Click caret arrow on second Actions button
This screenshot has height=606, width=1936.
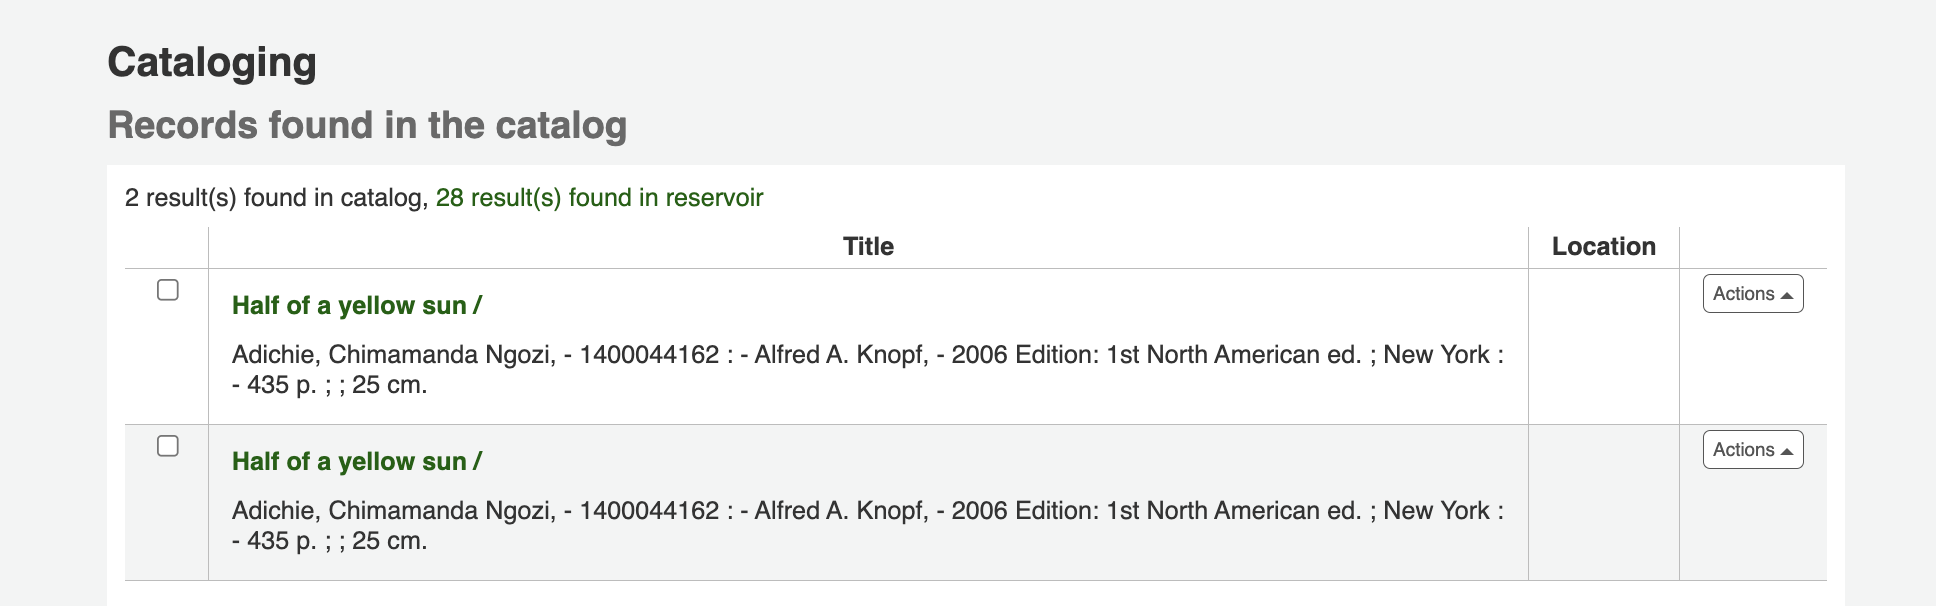pyautogui.click(x=1787, y=451)
